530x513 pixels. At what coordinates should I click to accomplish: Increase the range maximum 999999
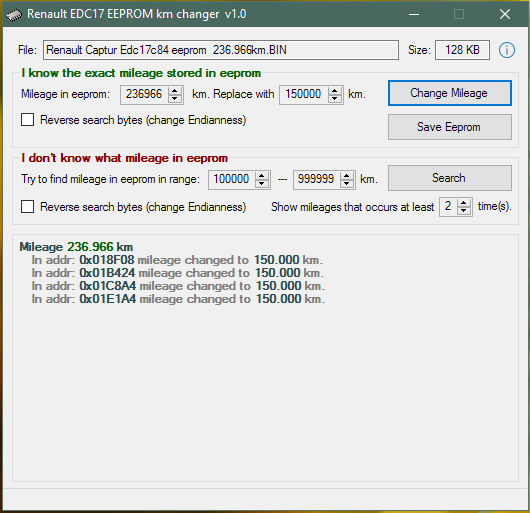coord(346,175)
